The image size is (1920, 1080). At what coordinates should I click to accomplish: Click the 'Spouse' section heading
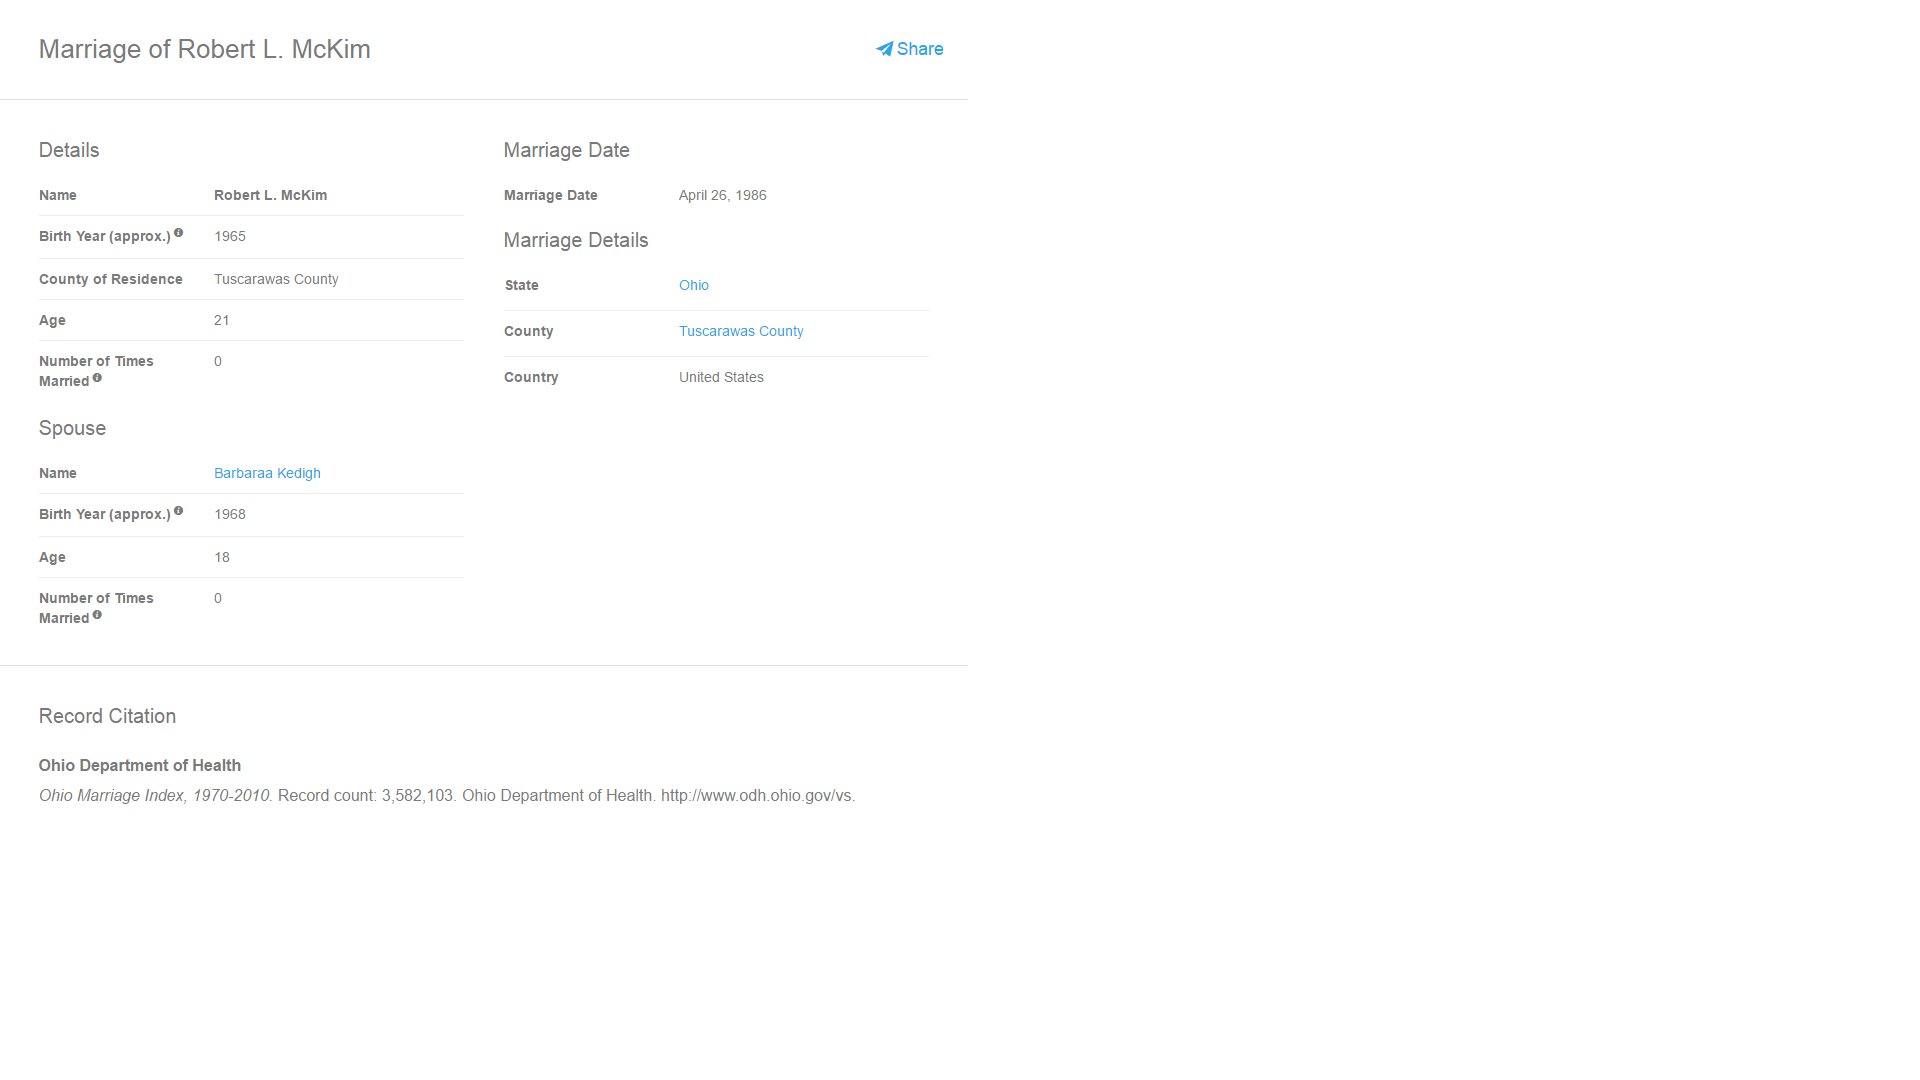[72, 428]
